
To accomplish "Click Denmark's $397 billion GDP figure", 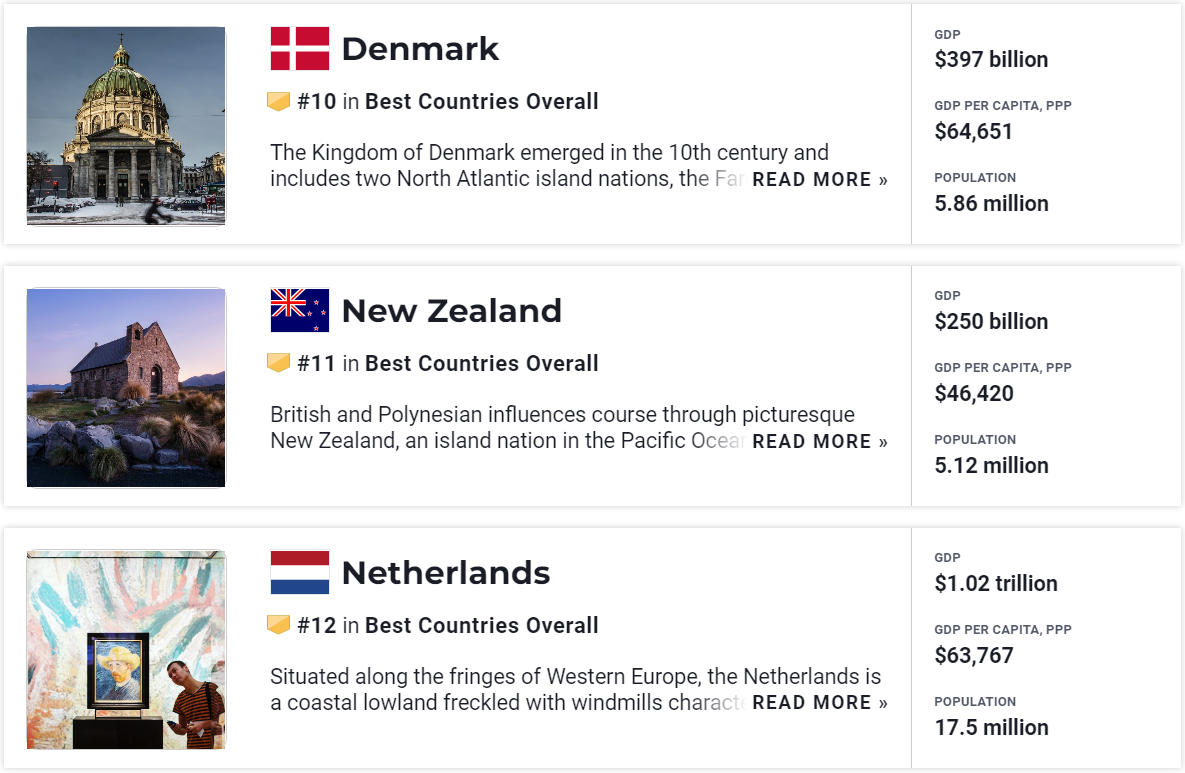I will point(992,60).
